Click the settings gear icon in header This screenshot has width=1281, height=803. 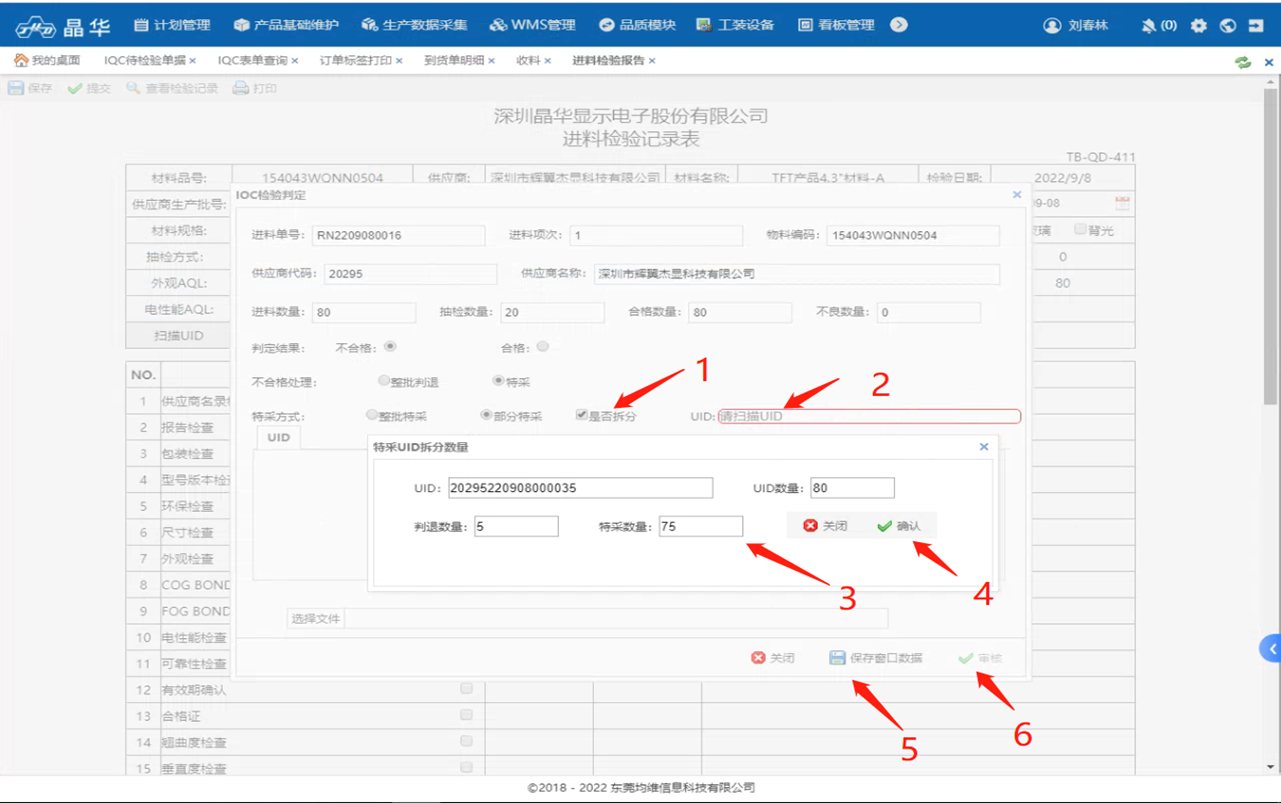pyautogui.click(x=1199, y=25)
